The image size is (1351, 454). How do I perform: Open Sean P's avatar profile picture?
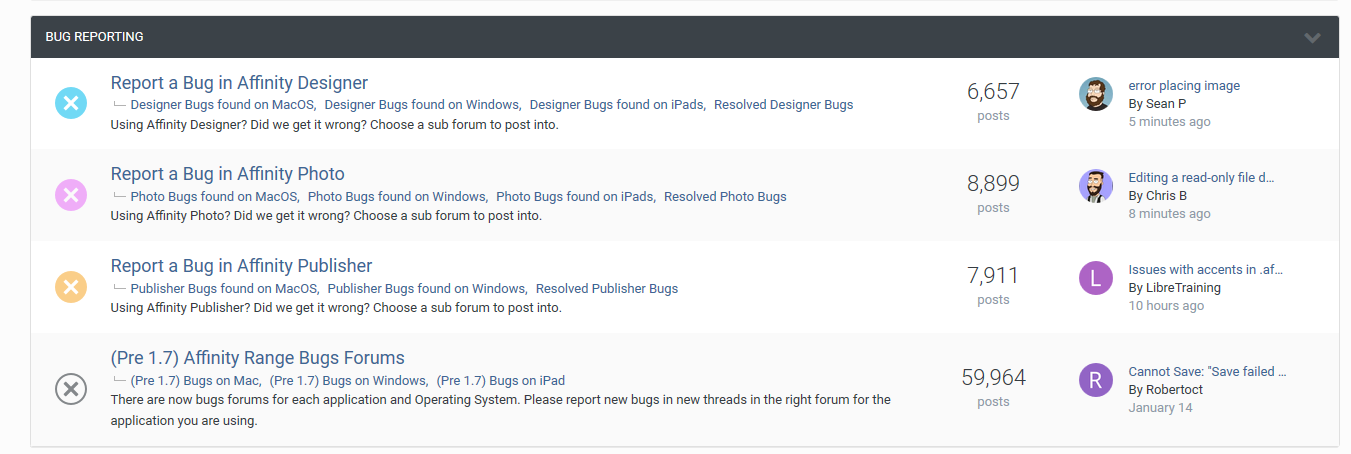point(1096,94)
